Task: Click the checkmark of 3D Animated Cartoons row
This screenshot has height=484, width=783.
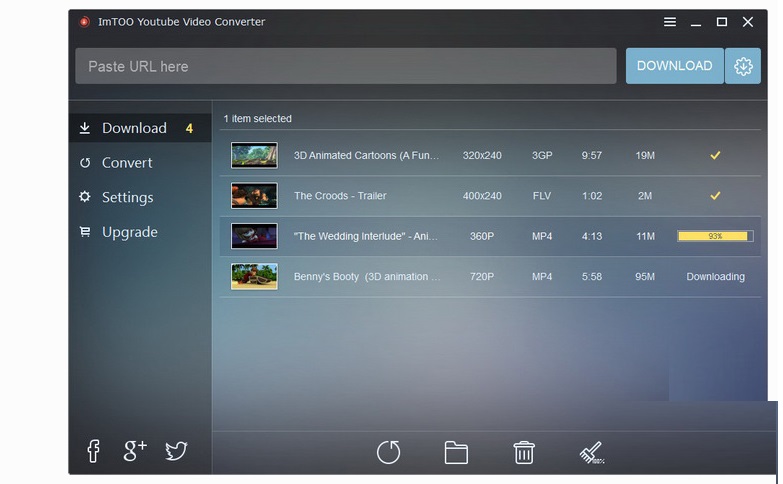Action: point(715,155)
